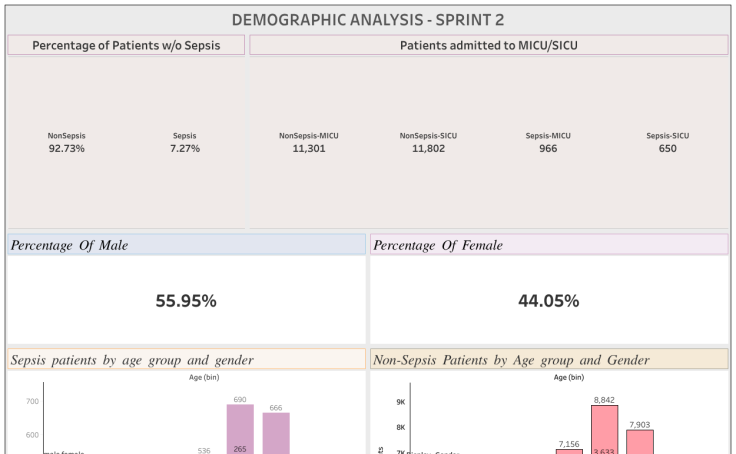Click the Sepsis-SICU 650 figure

coord(667,148)
